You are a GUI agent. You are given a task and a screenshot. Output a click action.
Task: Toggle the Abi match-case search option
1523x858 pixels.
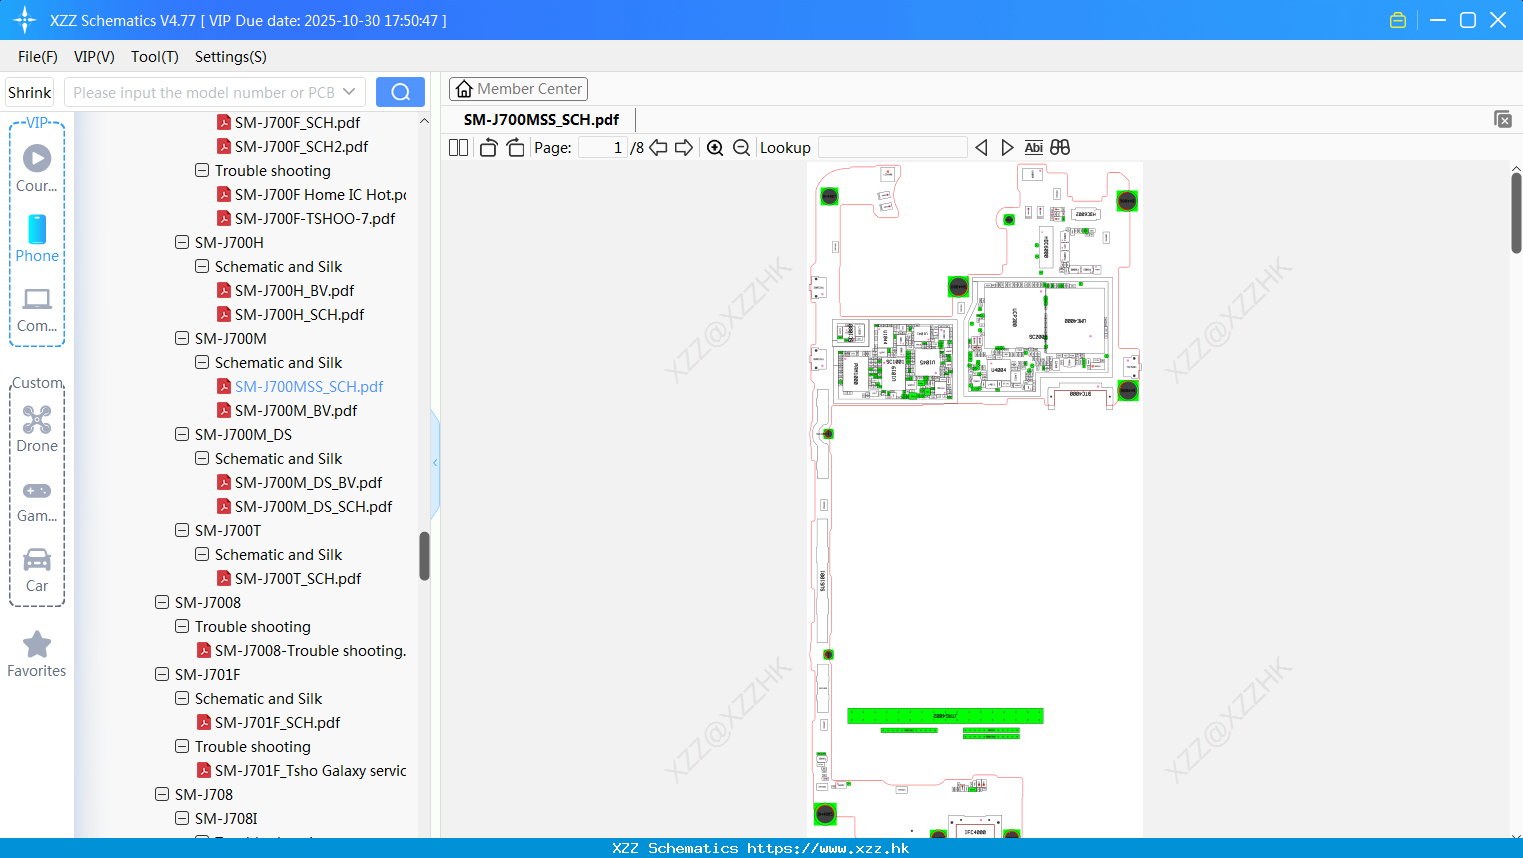click(x=1033, y=147)
